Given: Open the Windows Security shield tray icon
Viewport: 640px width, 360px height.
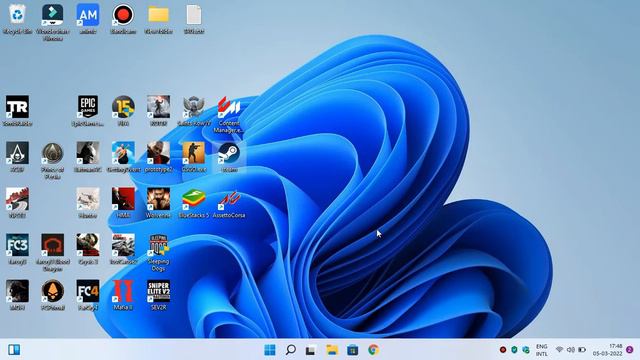Looking at the screenshot, I should tap(514, 350).
